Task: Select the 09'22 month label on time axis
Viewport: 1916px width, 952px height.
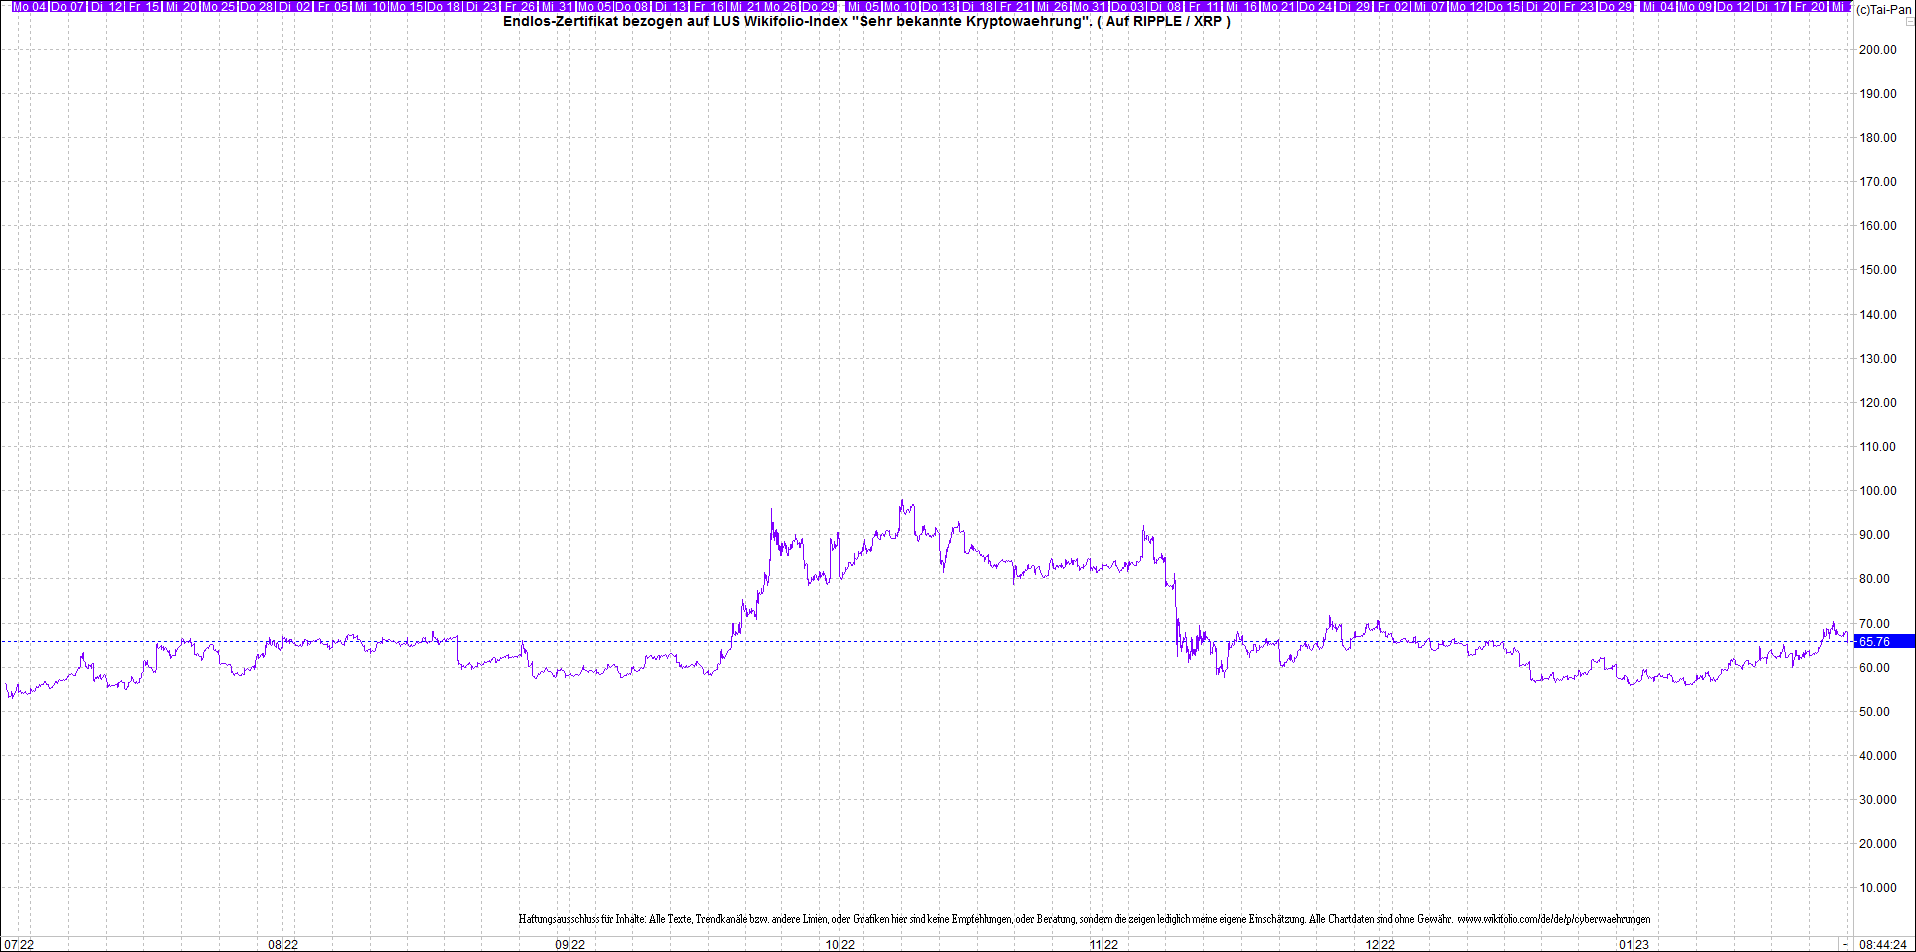Action: click(570, 944)
